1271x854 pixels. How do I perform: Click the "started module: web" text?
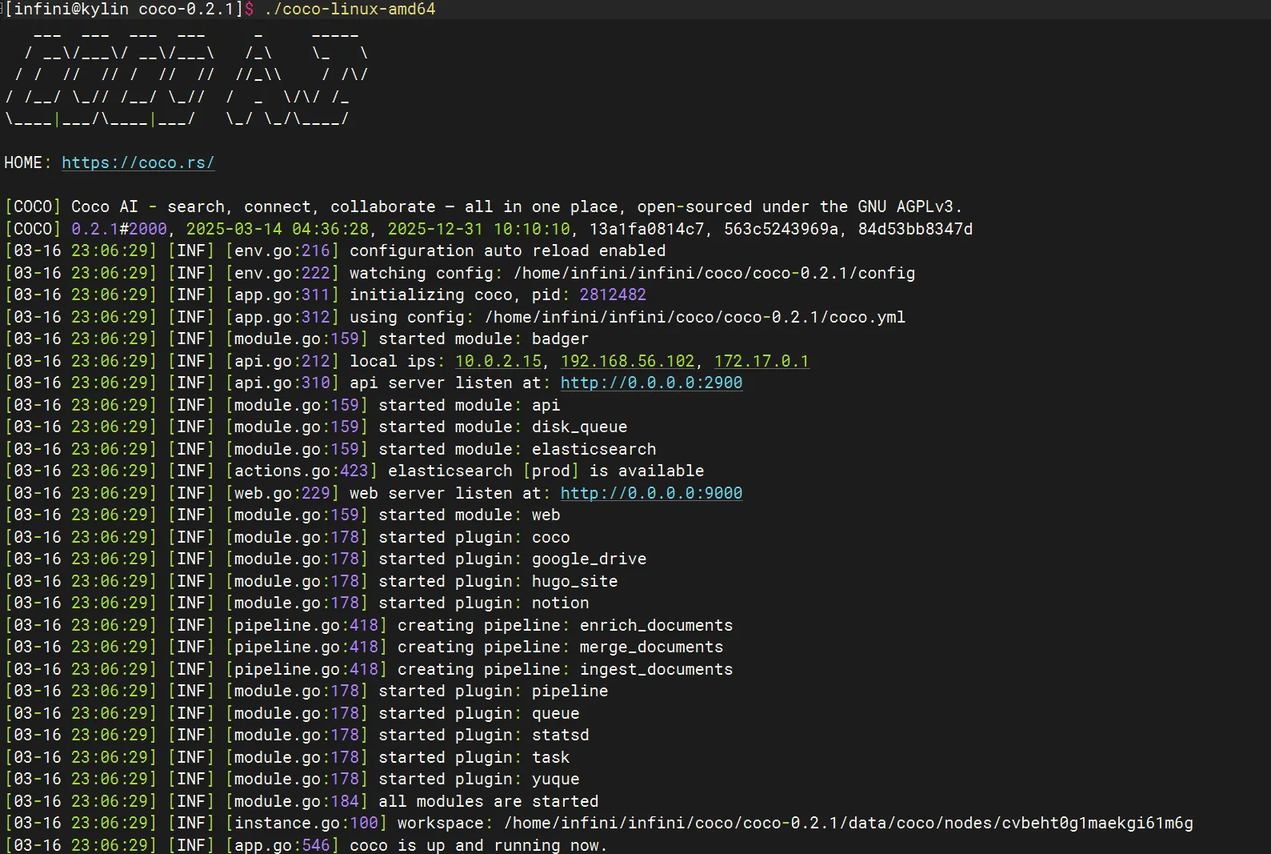tap(469, 515)
